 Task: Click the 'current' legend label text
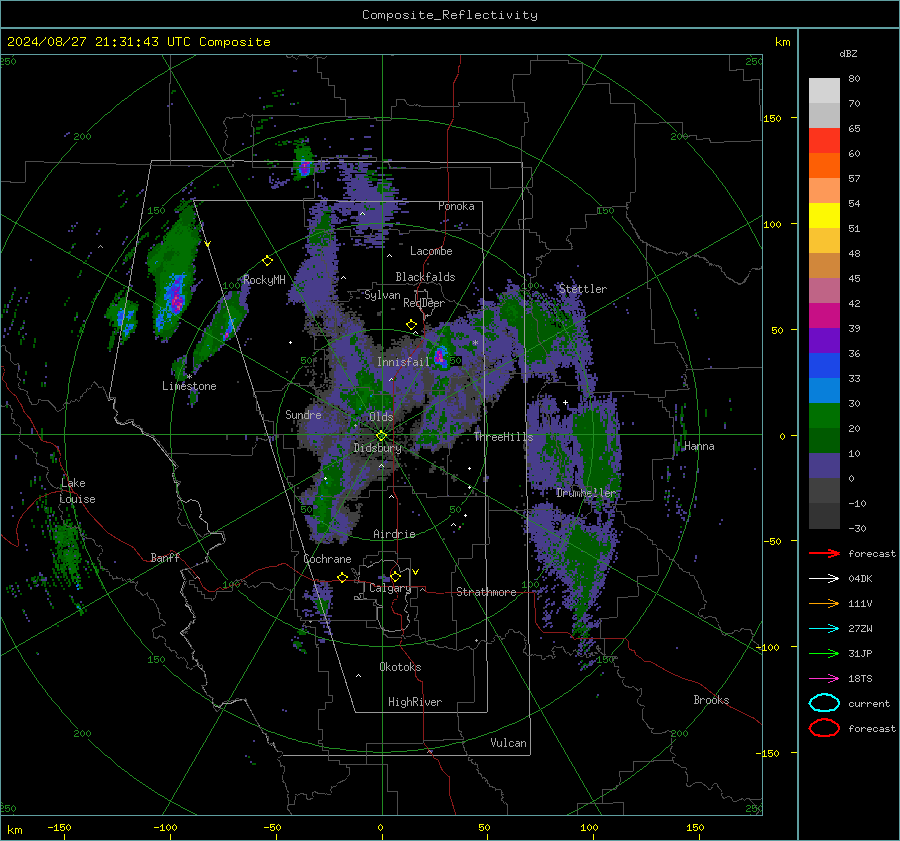[x=869, y=703]
